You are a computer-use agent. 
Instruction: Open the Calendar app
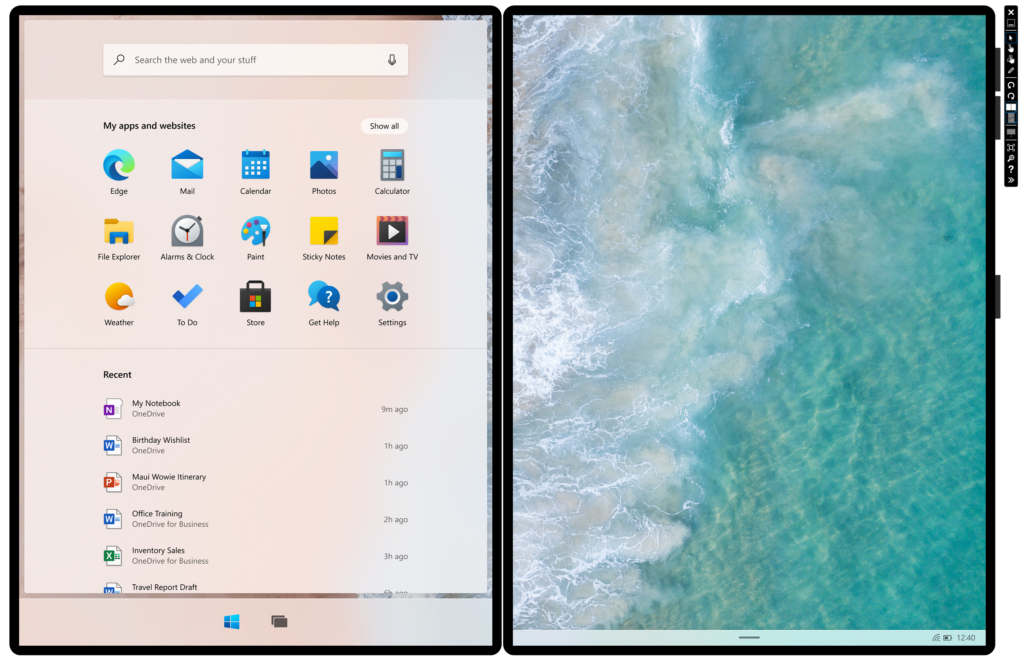tap(255, 172)
